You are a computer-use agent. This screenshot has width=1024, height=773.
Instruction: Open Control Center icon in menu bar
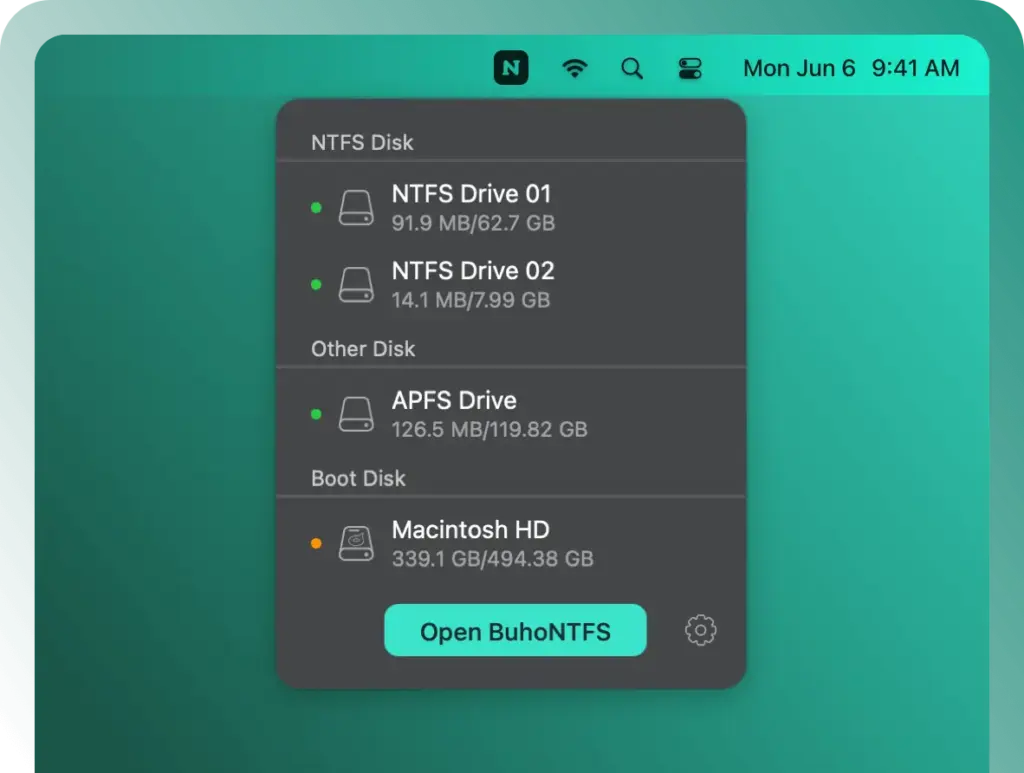(x=690, y=68)
